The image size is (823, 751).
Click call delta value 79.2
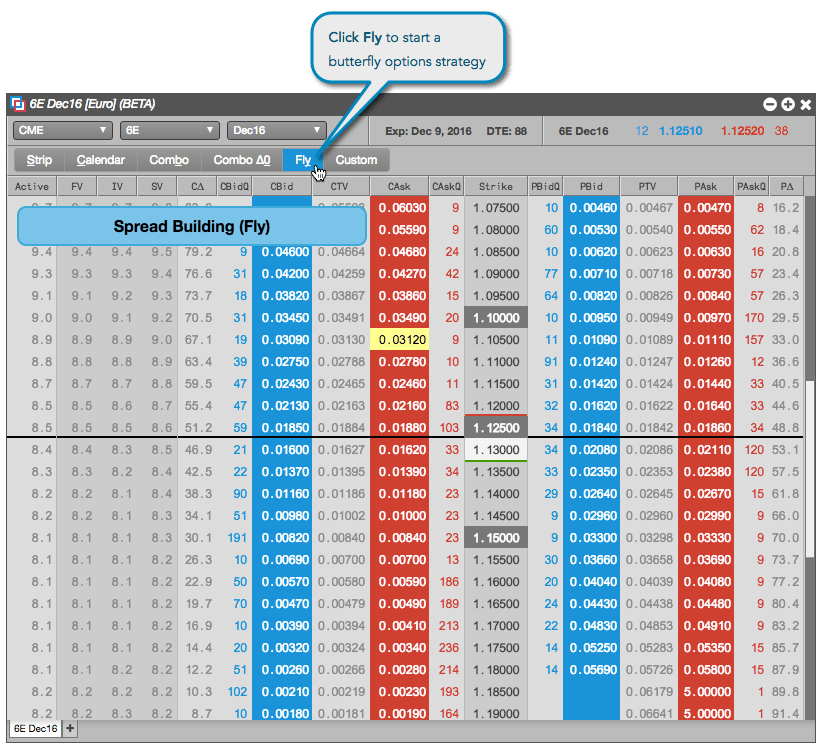tap(198, 252)
